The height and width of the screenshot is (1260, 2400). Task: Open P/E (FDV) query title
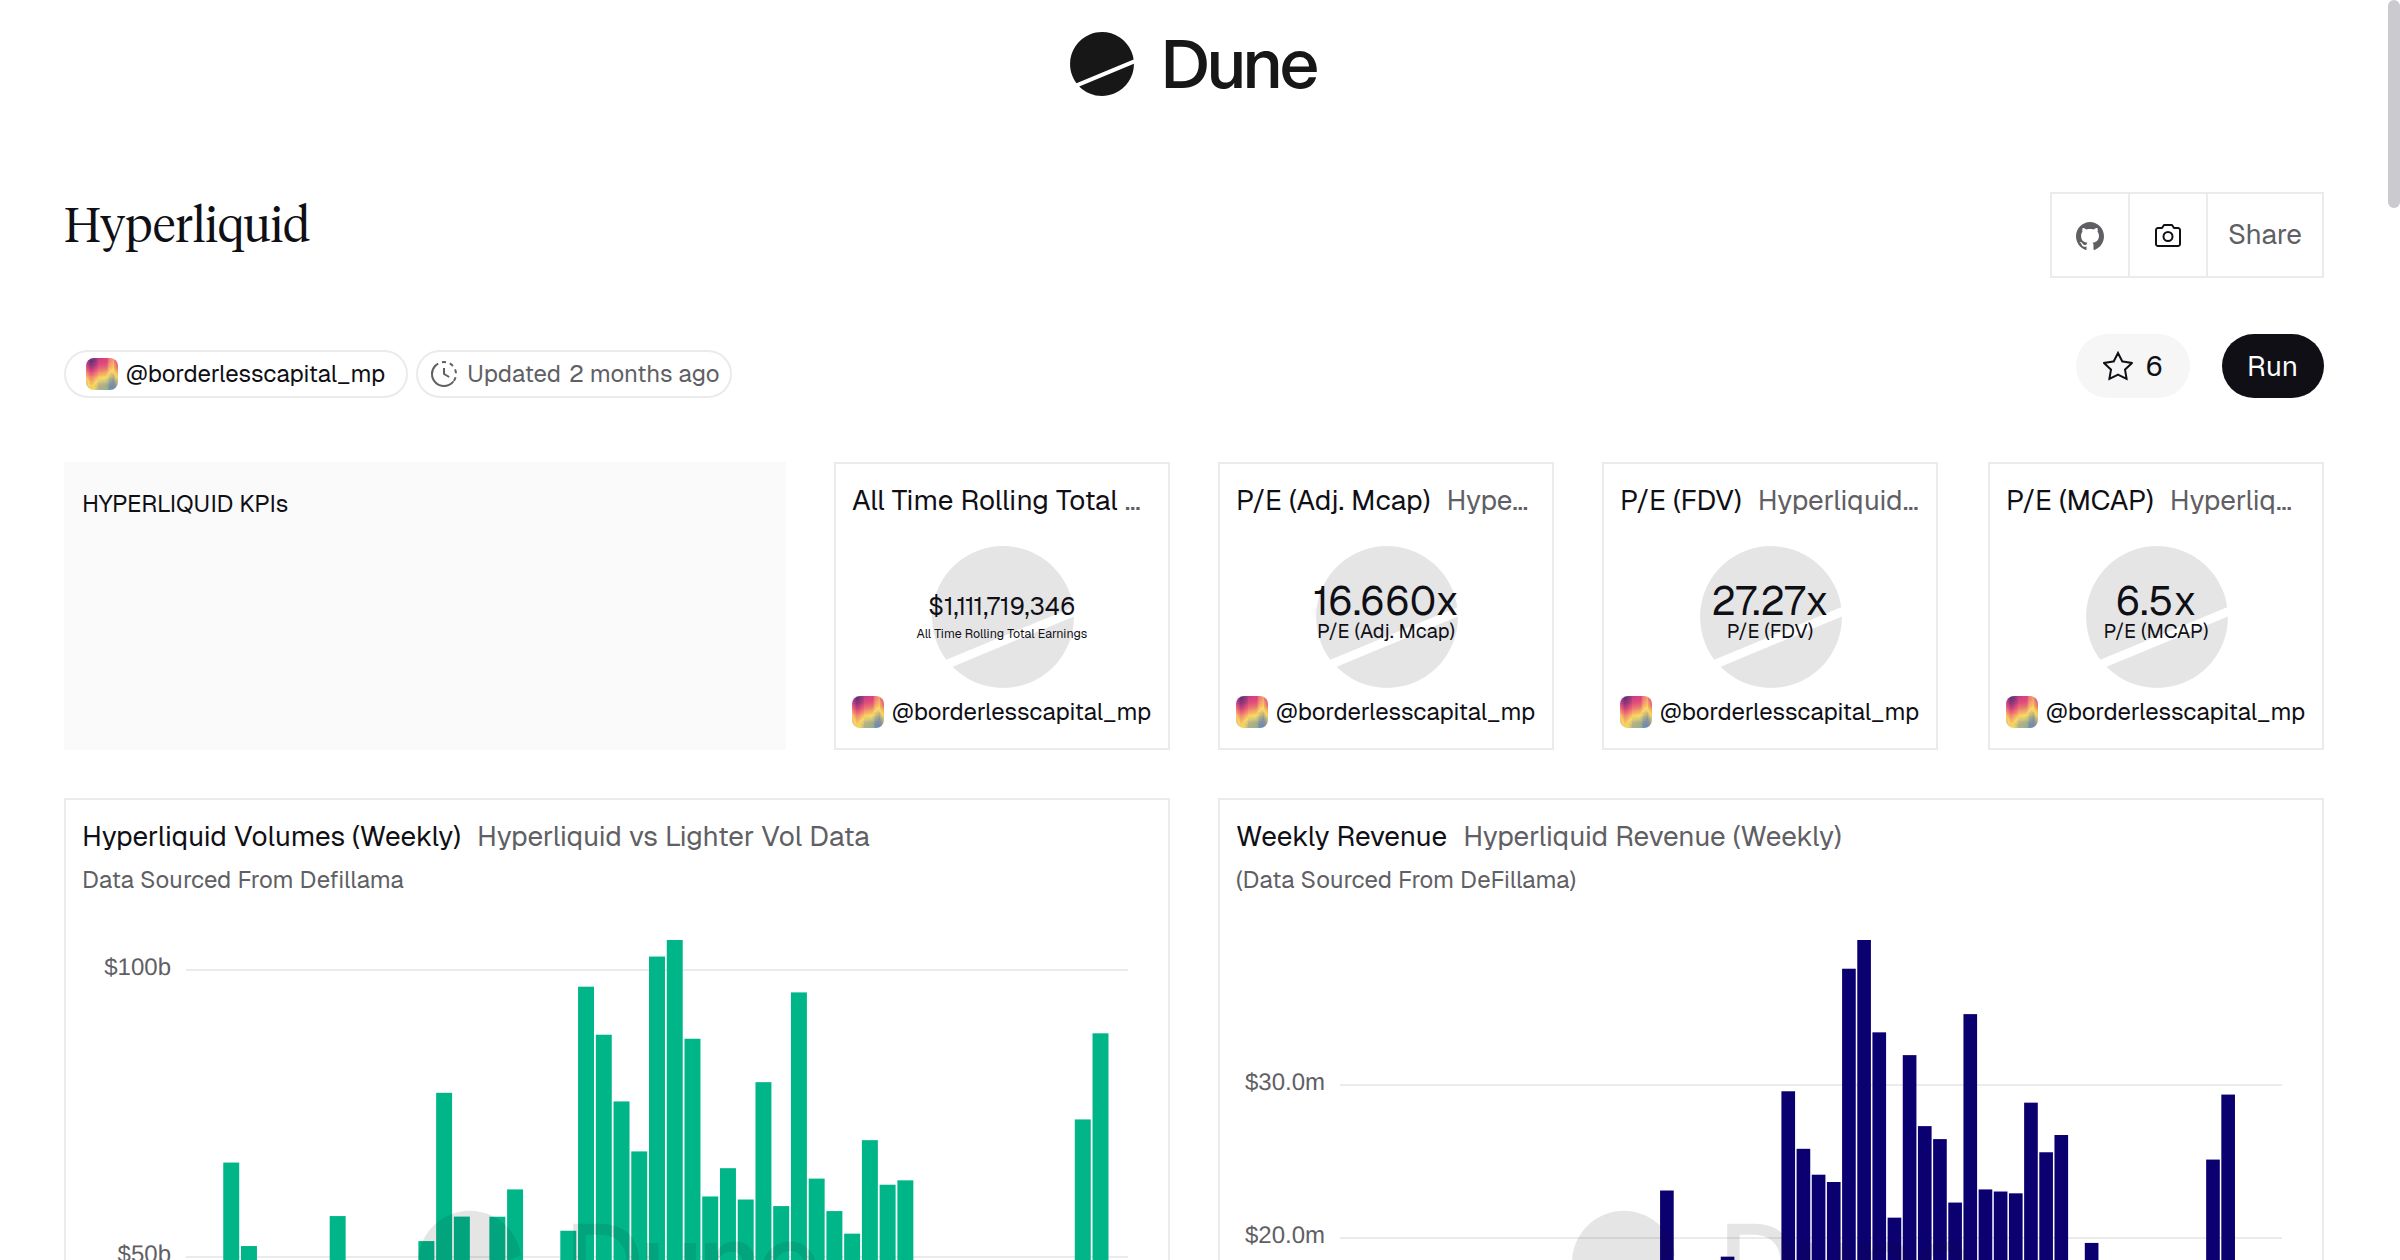click(1680, 501)
